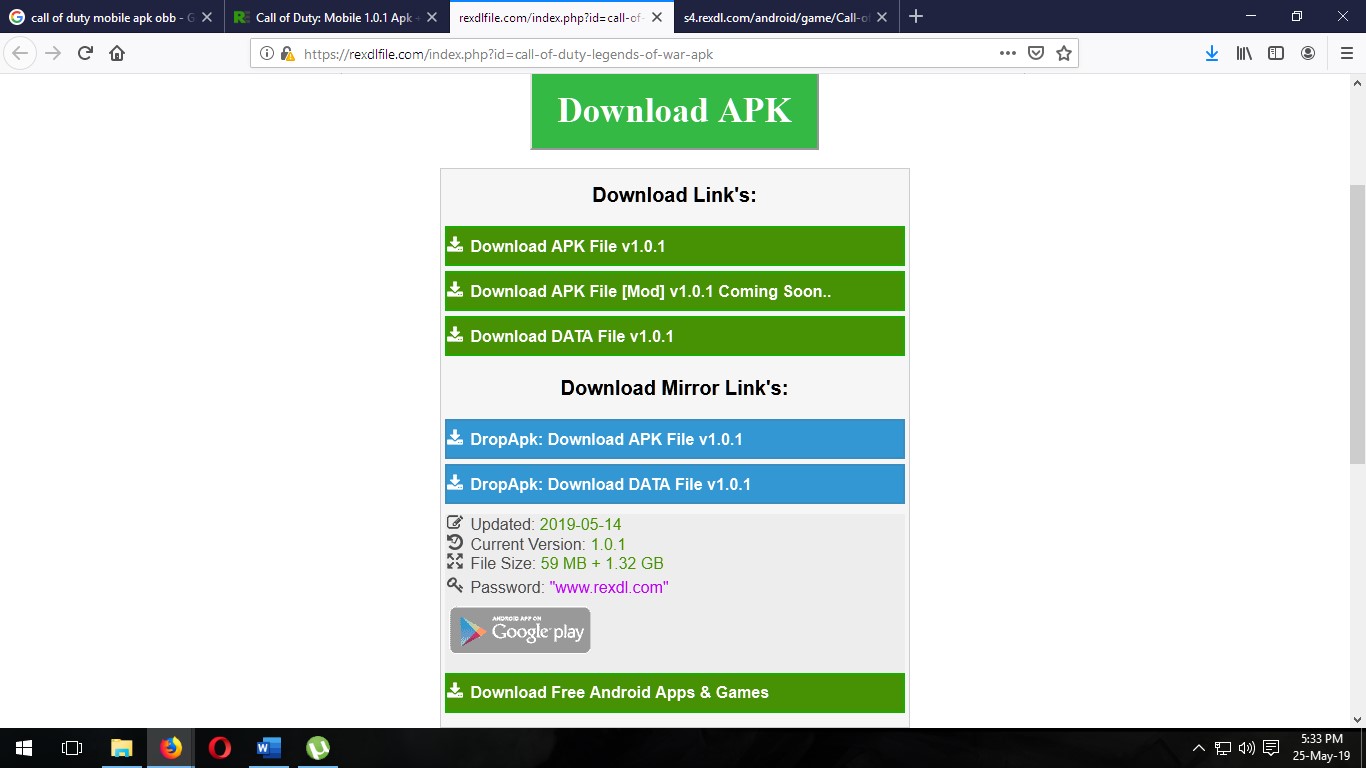Click the Download APK File v1.0.1 link
Image resolution: width=1366 pixels, height=768 pixels.
pos(674,245)
